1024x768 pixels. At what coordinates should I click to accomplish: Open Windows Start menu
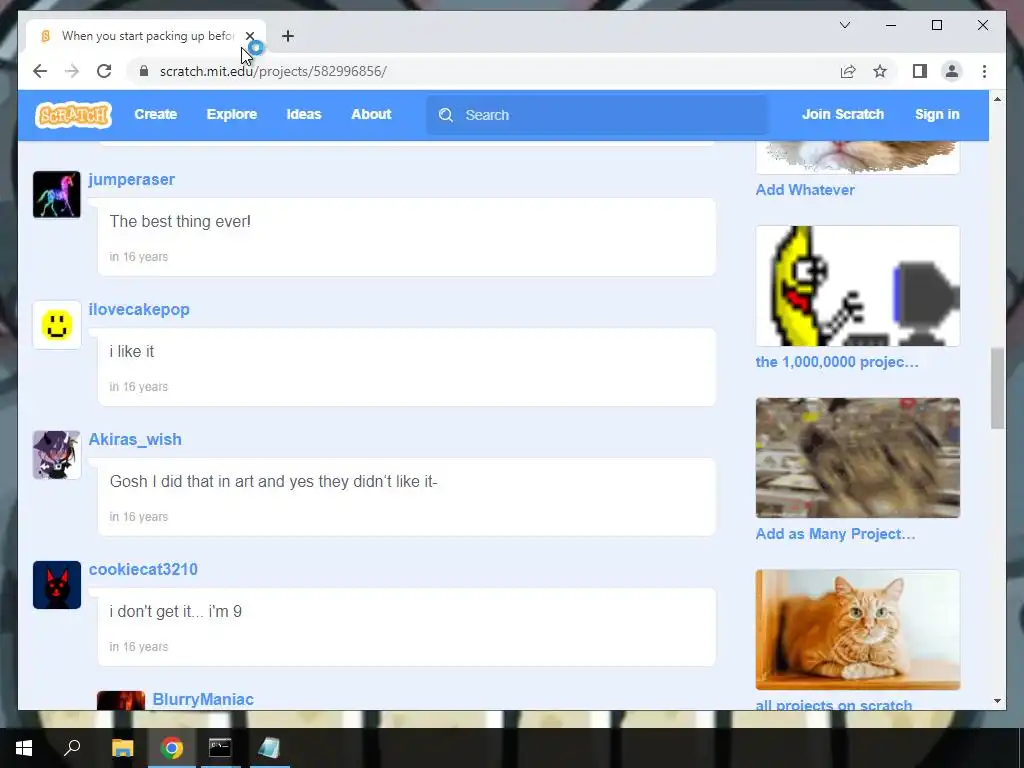(x=24, y=748)
